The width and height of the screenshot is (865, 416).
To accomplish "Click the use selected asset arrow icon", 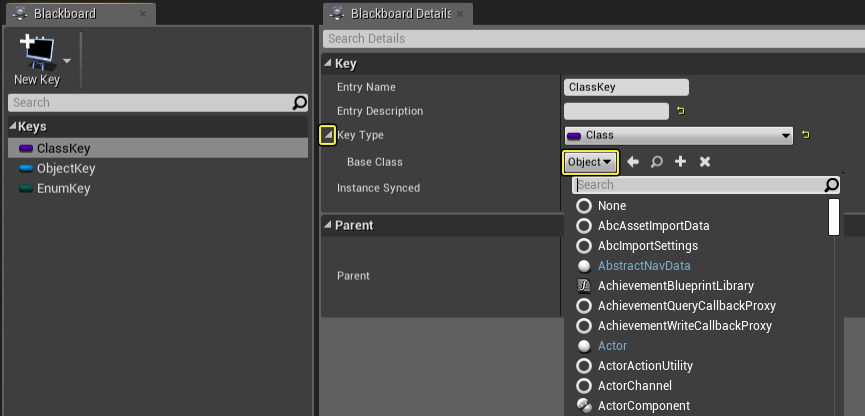I will pos(633,162).
